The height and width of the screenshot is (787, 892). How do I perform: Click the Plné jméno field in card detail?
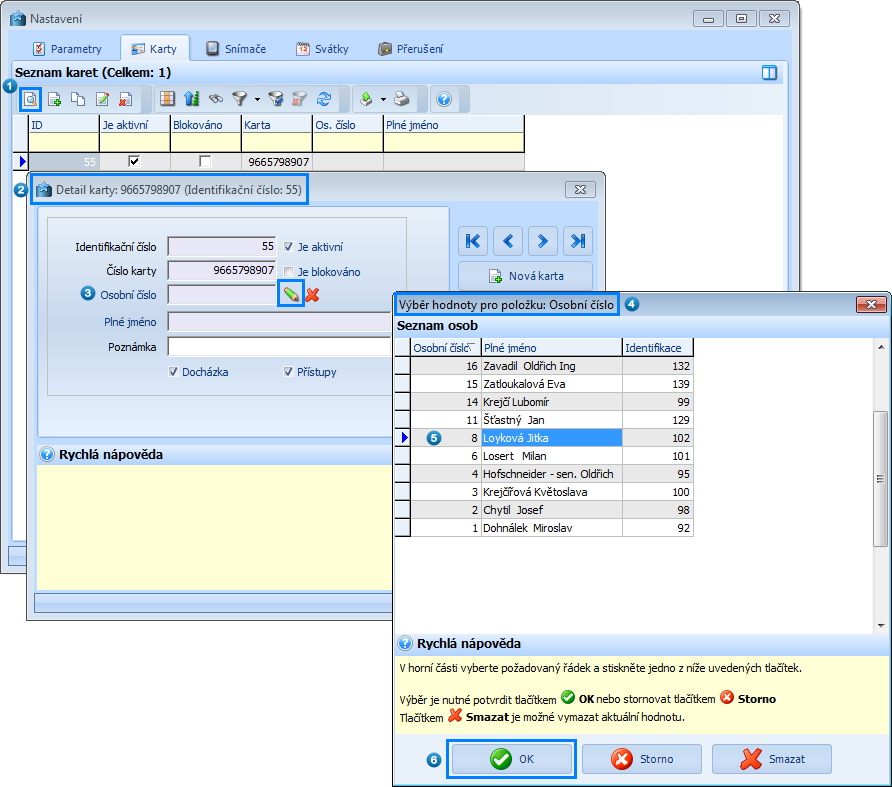click(279, 322)
